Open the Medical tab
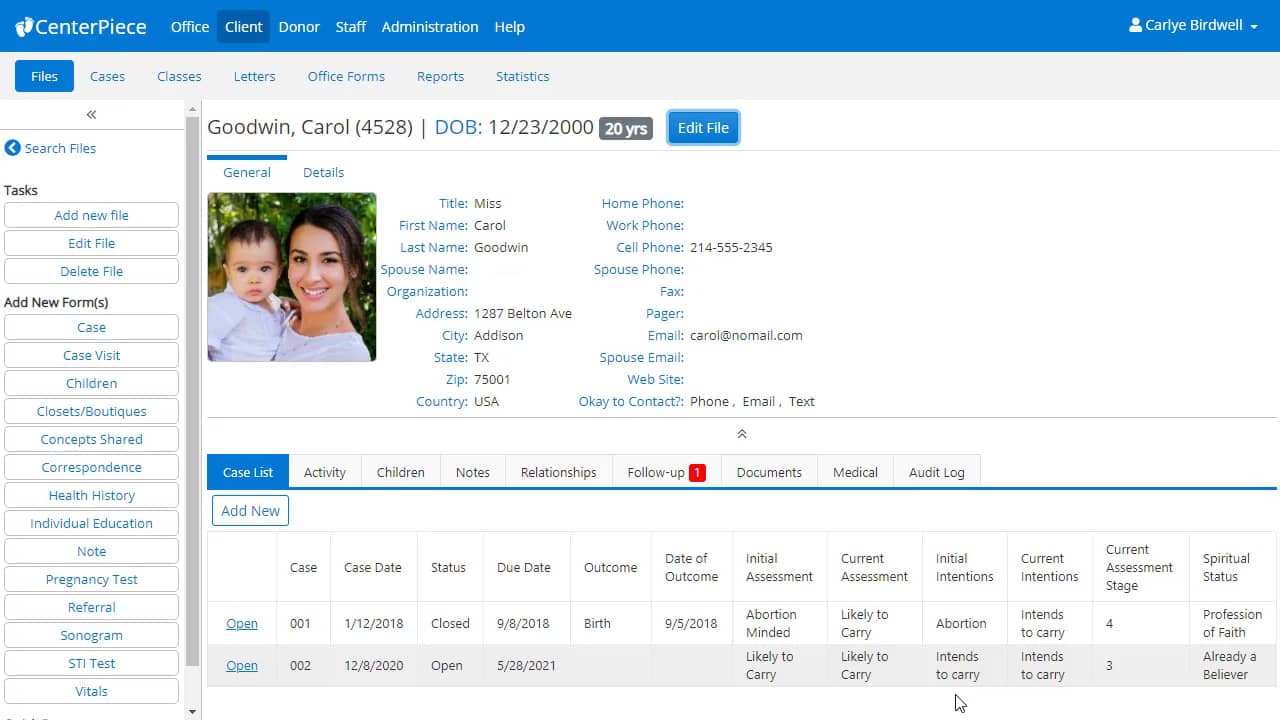Screen dimensions: 1280x720 [x=855, y=472]
